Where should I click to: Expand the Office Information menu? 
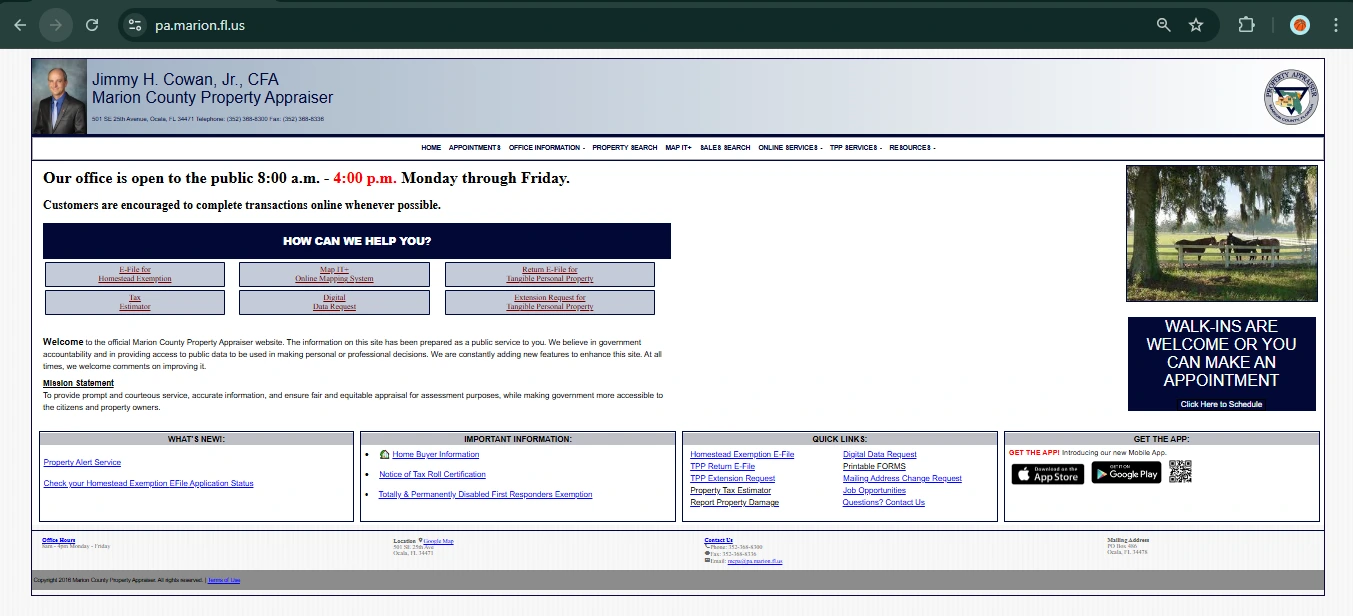(546, 148)
